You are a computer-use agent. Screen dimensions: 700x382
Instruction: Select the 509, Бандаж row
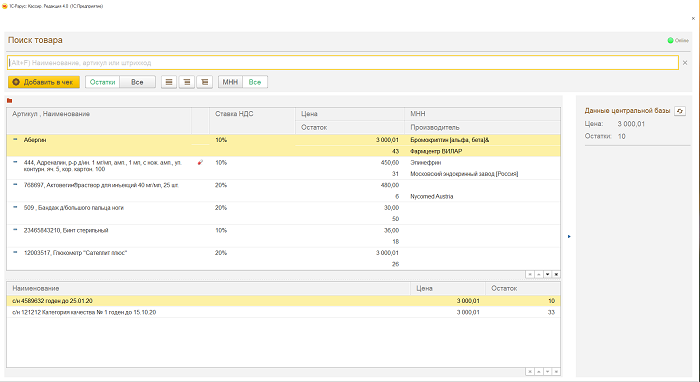(283, 213)
